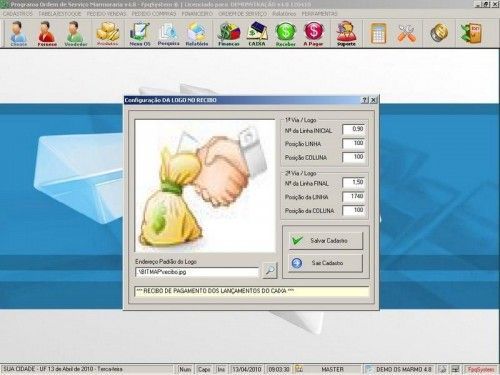The height and width of the screenshot is (375, 500).
Task: Open the Relatórios menu
Action: coord(284,14)
